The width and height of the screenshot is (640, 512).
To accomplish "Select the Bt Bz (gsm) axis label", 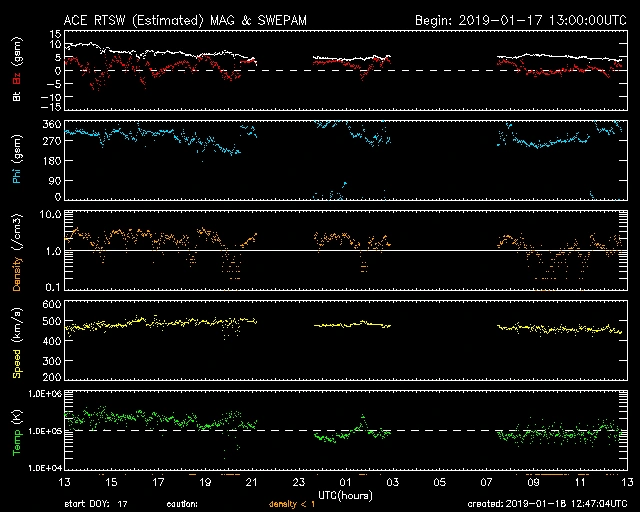I will click(17, 72).
